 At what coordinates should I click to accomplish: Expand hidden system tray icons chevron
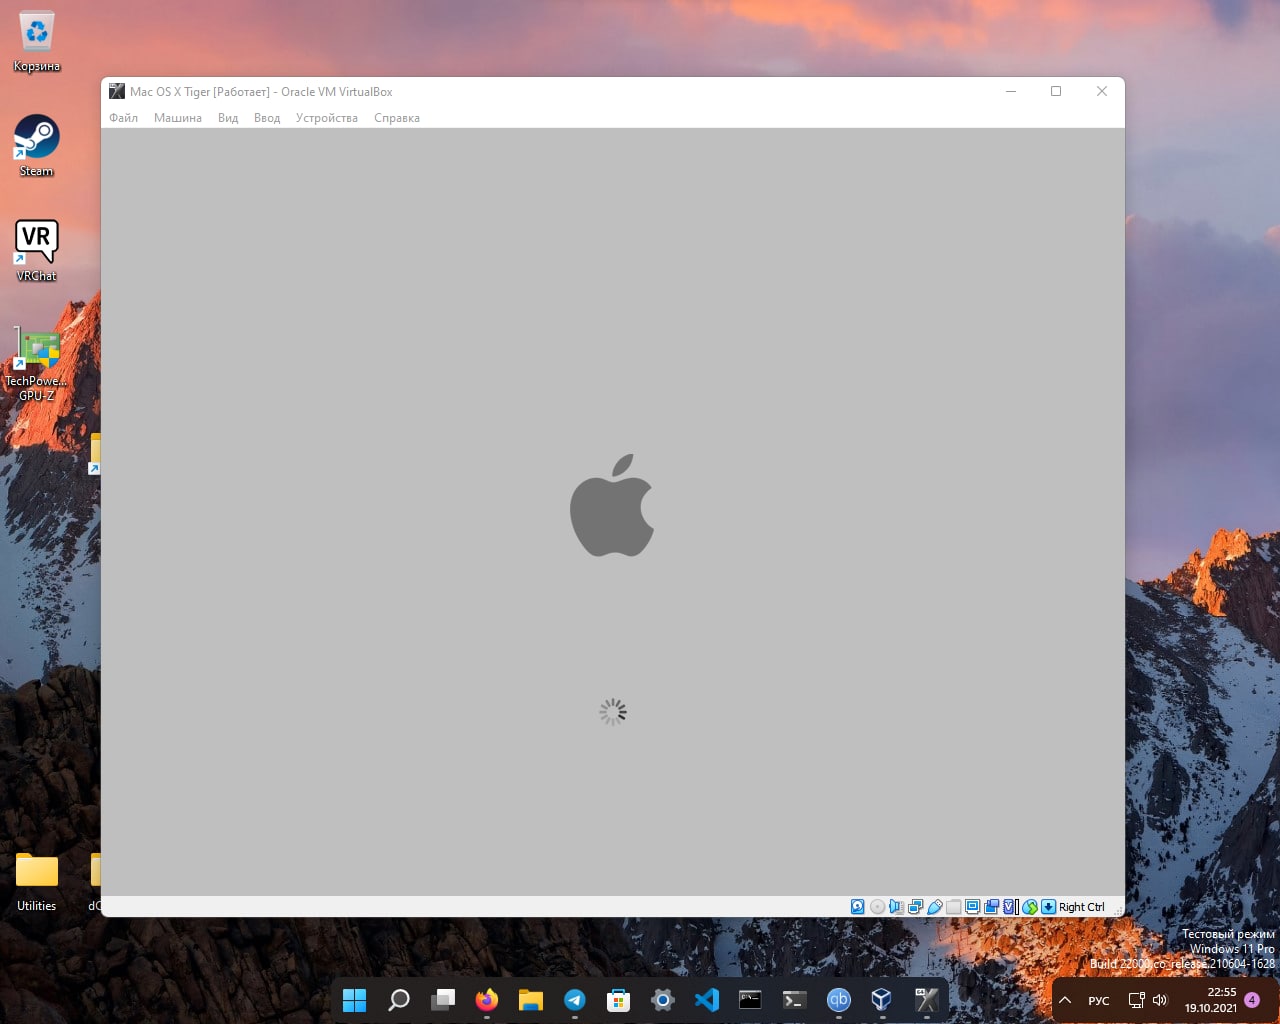click(1065, 1000)
